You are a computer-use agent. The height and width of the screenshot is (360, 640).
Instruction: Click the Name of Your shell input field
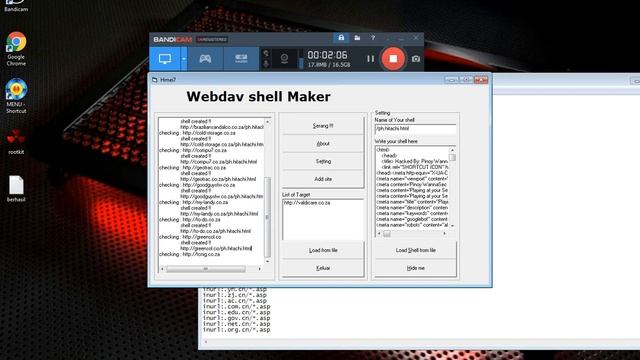415,129
